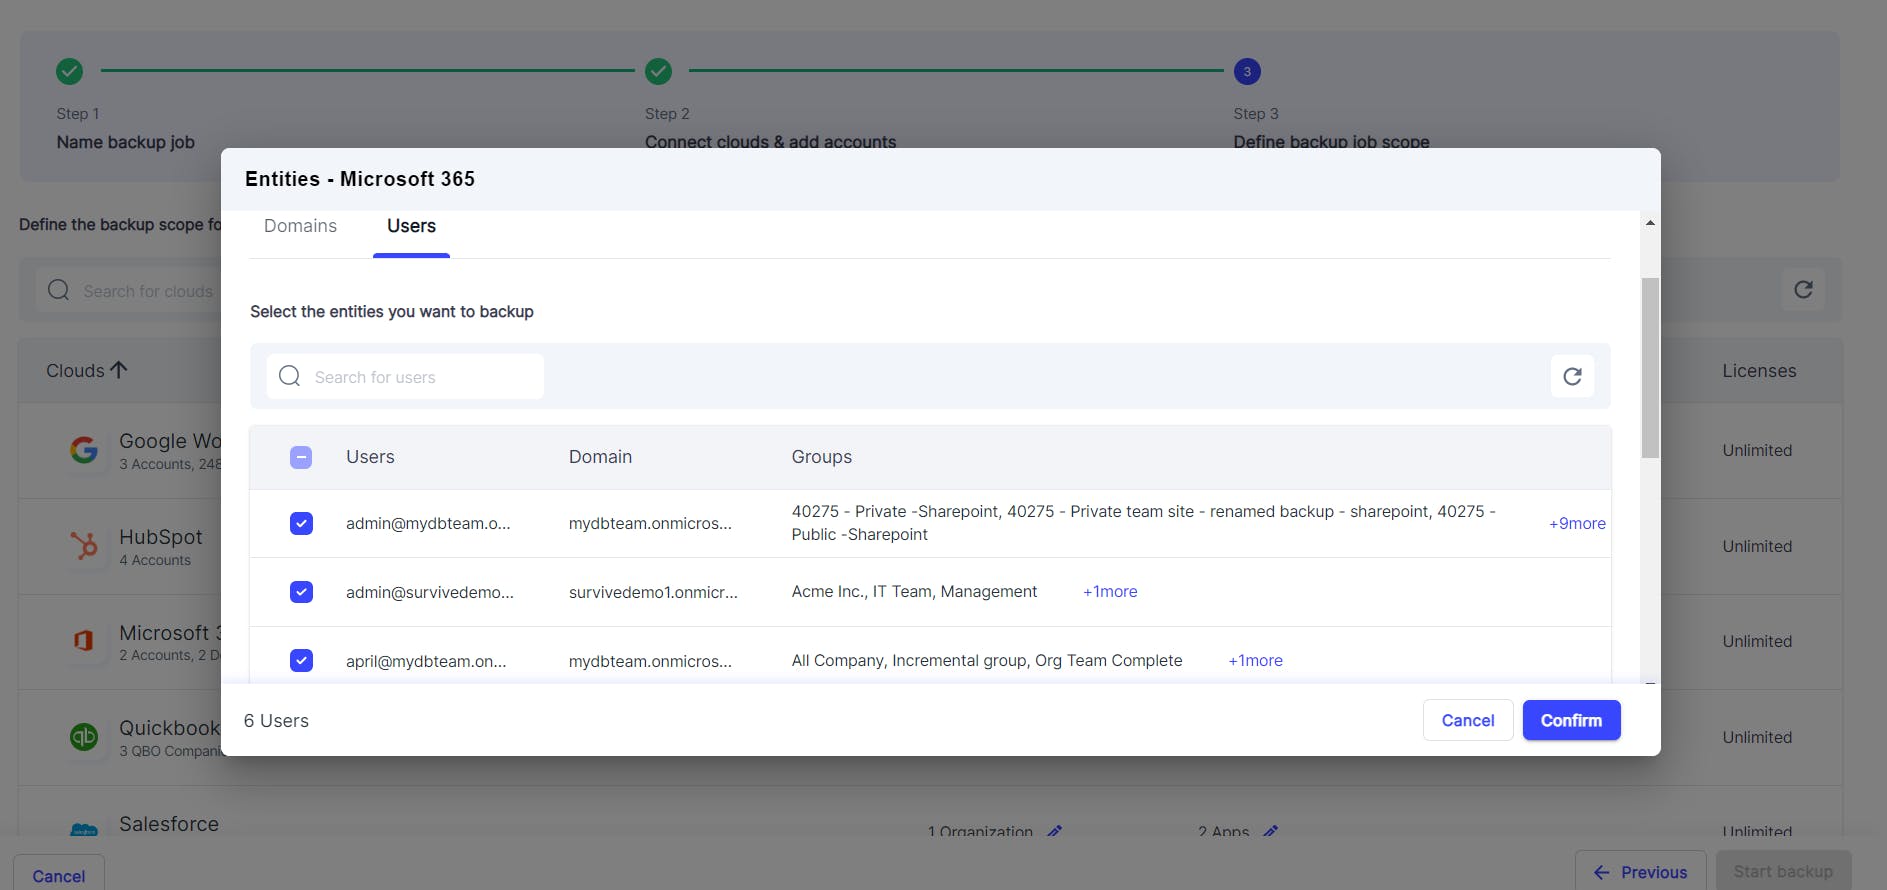Click edit pencil next to 2 Apps
This screenshot has width=1887, height=890.
tap(1270, 831)
